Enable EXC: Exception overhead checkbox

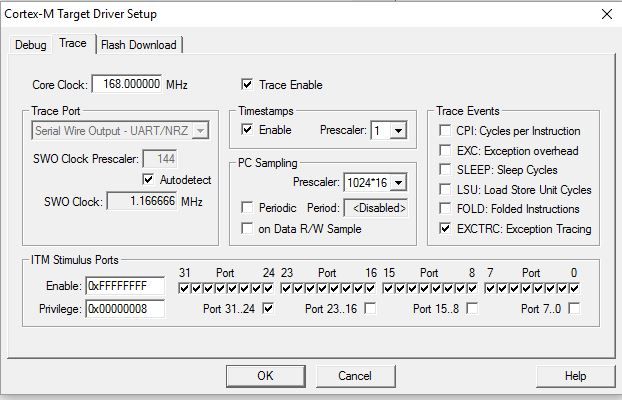click(445, 150)
